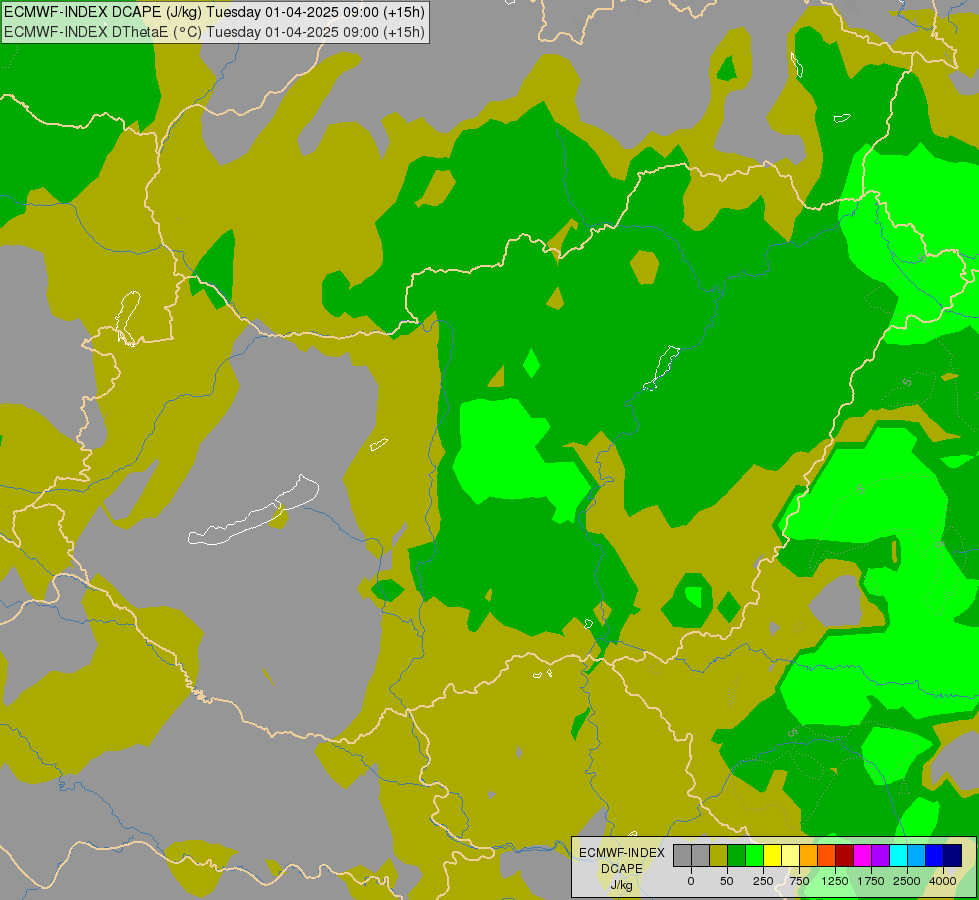Click the red-orange legend swatch
This screenshot has height=900, width=979.
tap(827, 855)
